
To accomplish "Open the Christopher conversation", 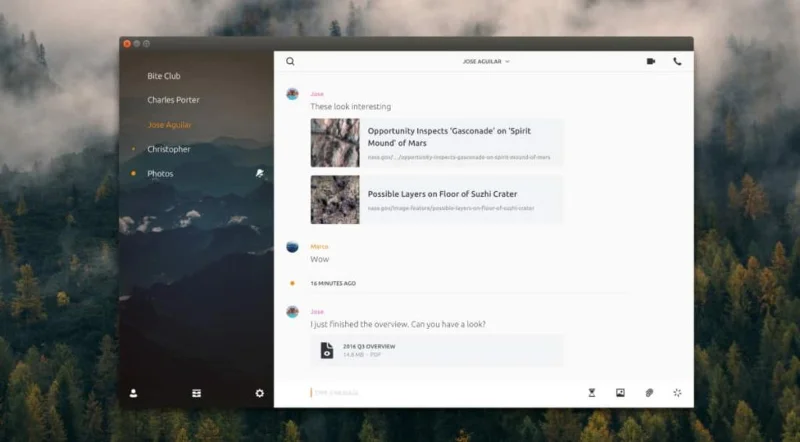I will click(169, 149).
